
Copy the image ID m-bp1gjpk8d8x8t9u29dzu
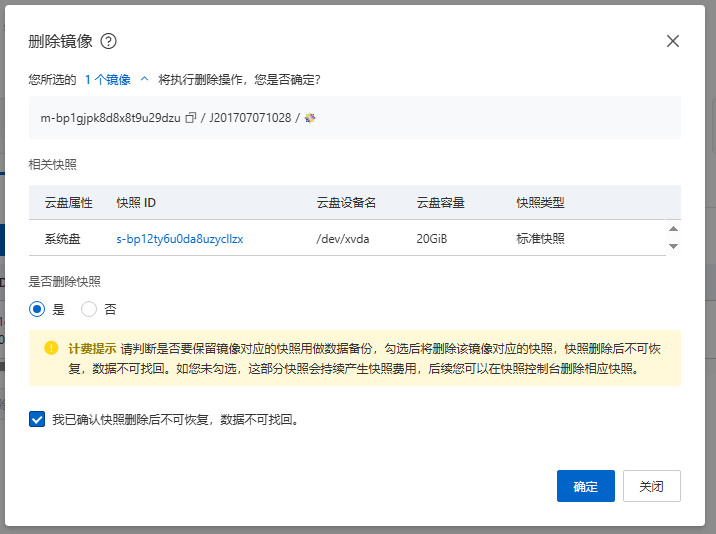tap(190, 118)
